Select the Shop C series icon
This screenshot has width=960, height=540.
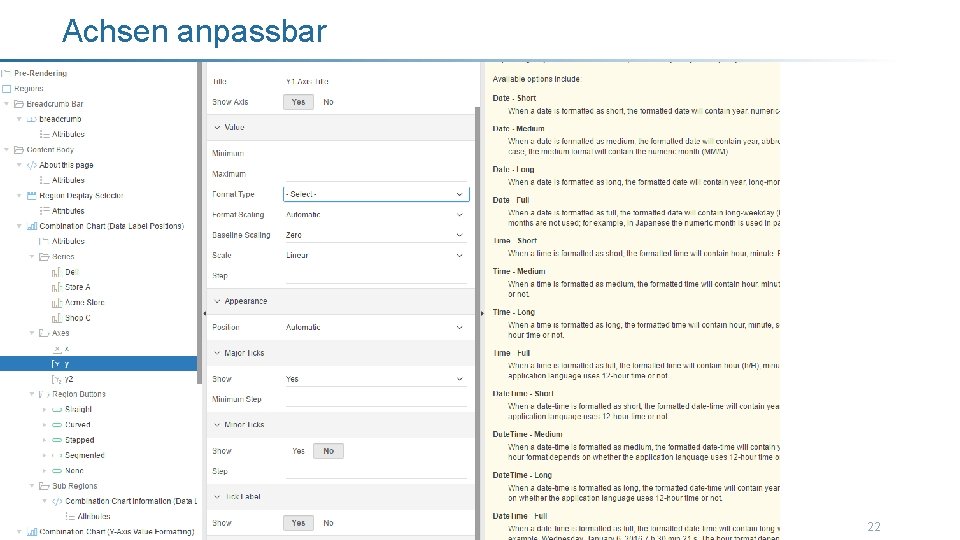coord(57,318)
